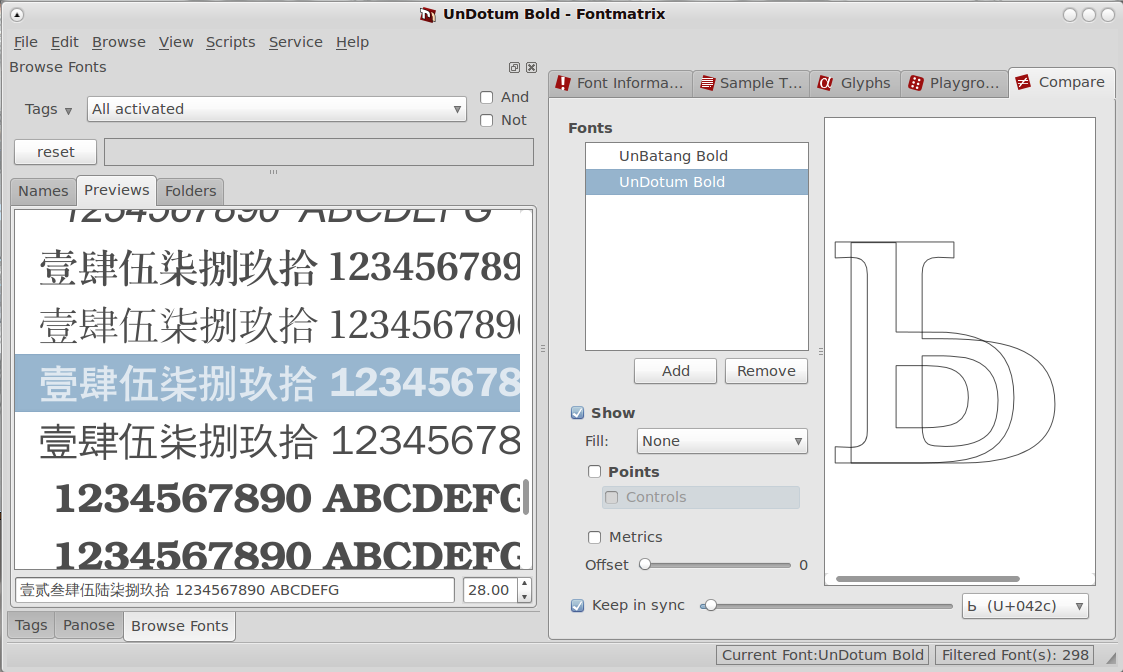Increase the preview font size with the up arrow

[525, 584]
